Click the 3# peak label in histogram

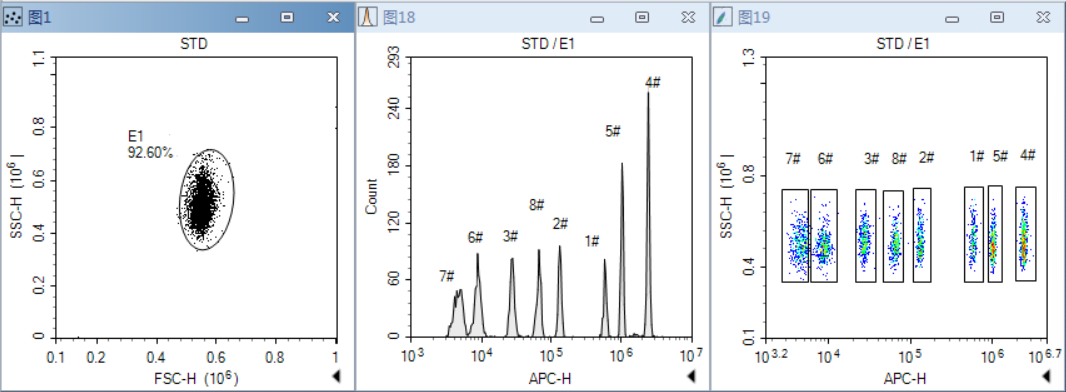(511, 236)
